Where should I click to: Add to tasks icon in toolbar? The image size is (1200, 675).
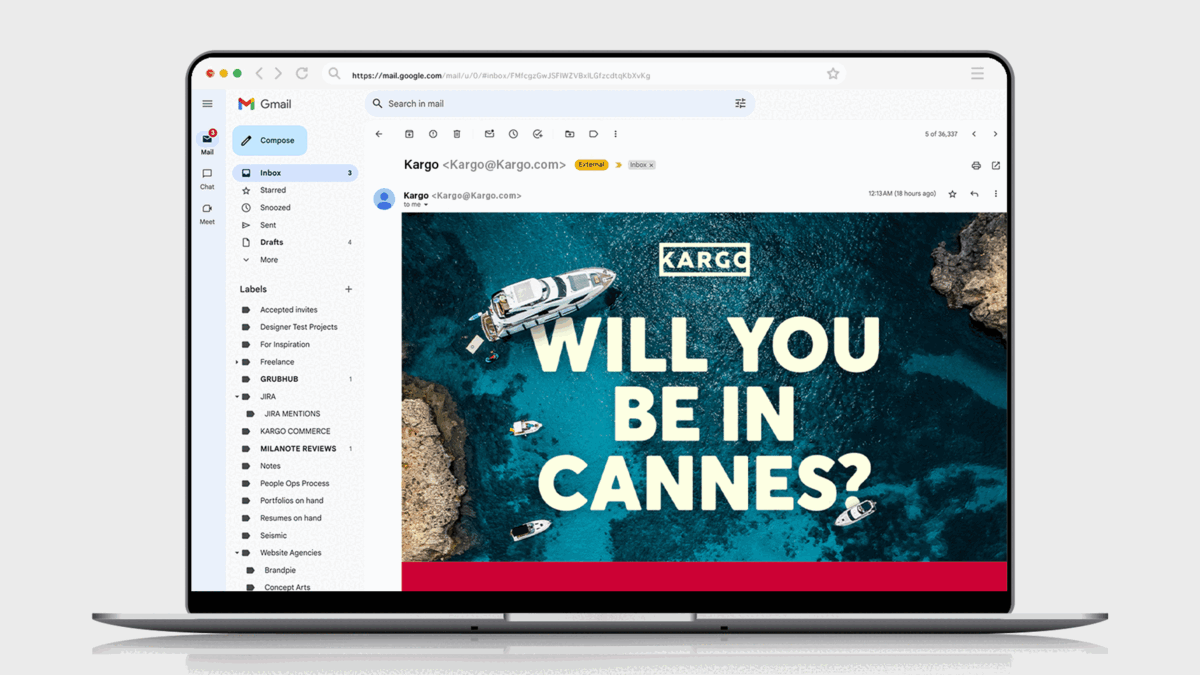537,134
